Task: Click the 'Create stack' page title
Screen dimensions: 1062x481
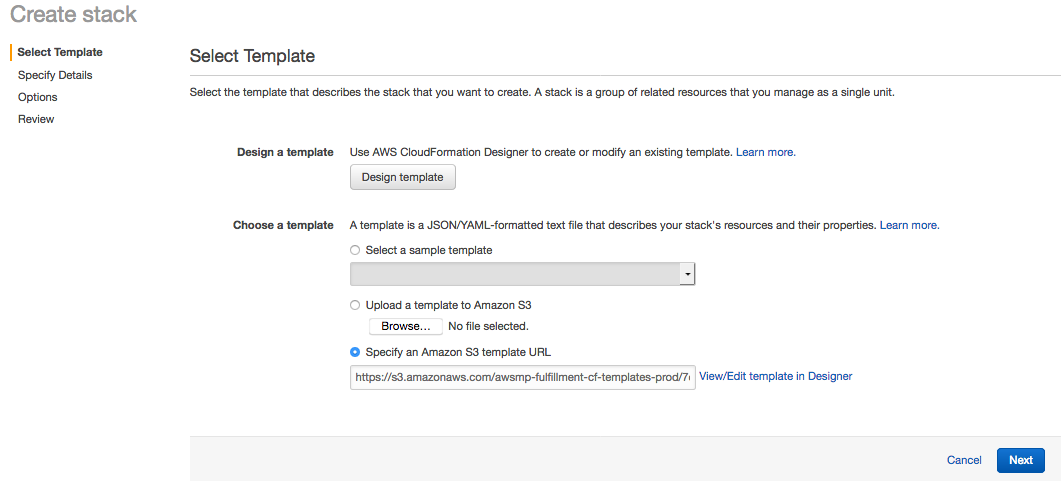Action: (73, 15)
